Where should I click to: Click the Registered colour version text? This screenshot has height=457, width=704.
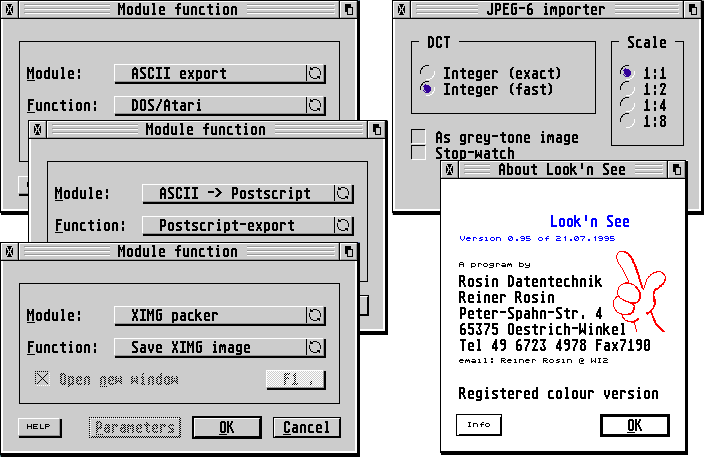pyautogui.click(x=558, y=394)
